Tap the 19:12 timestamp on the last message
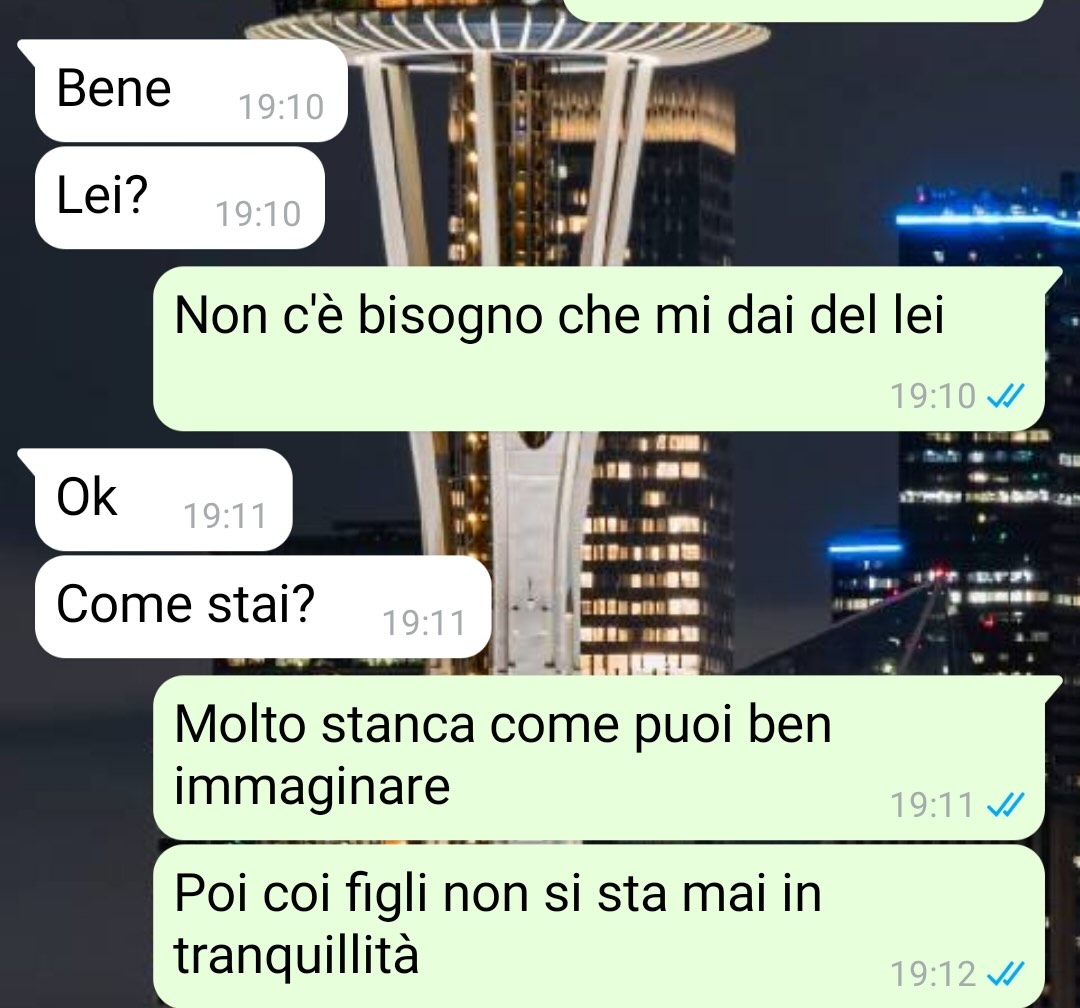1080x1008 pixels. 933,974
